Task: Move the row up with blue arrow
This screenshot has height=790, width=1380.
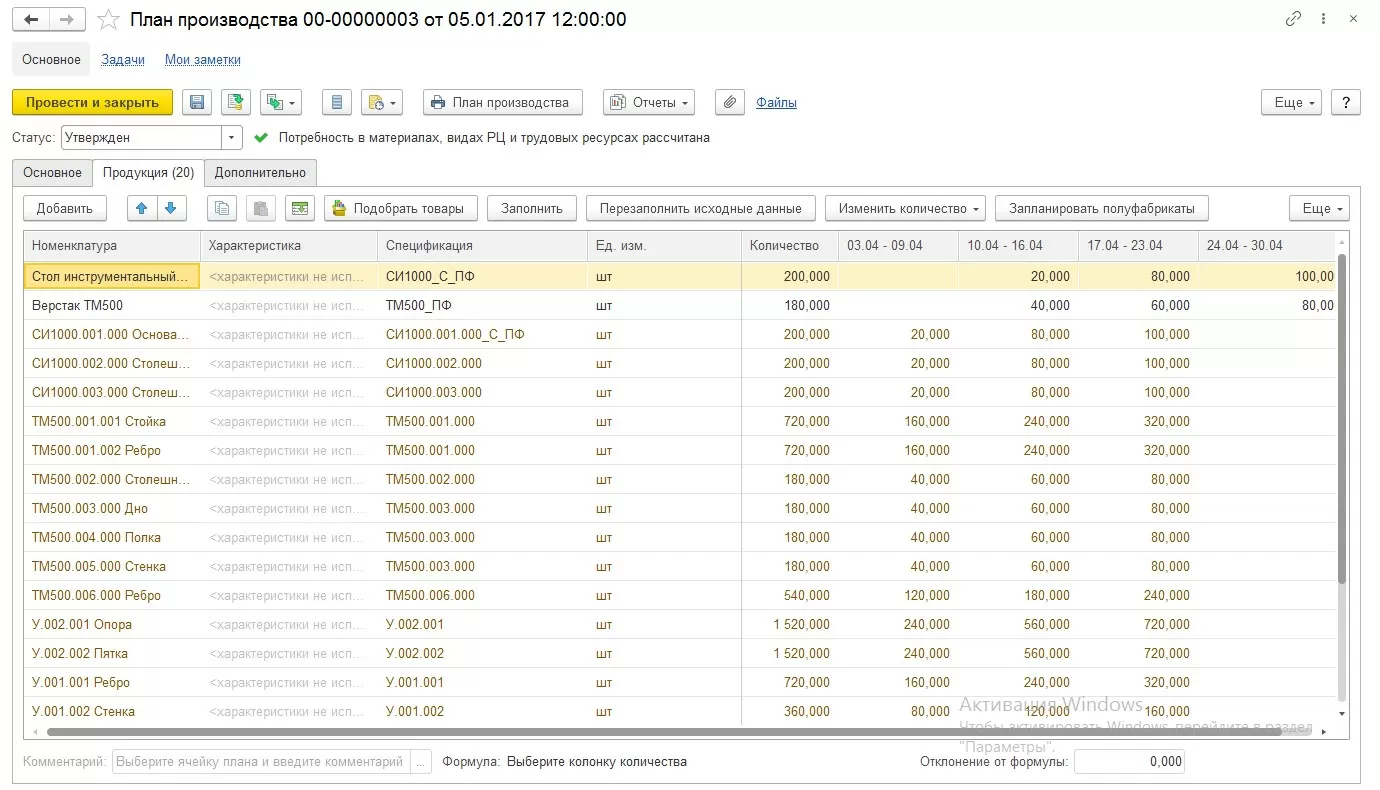Action: tap(142, 208)
